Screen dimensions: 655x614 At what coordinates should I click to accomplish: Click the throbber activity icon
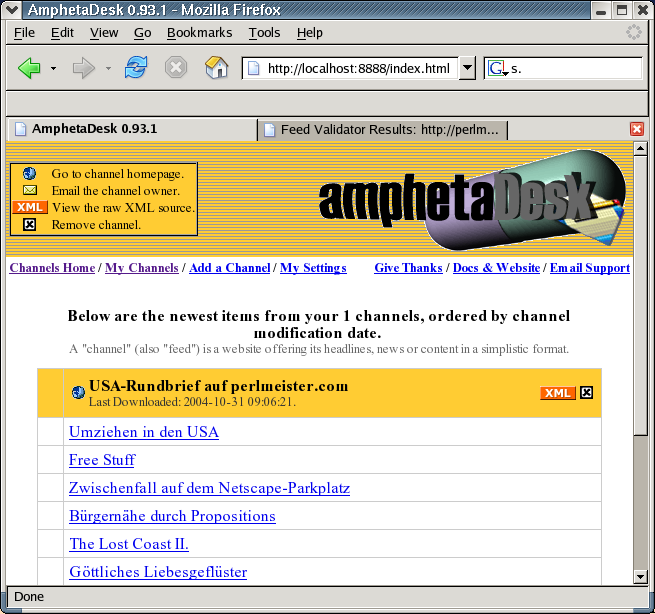pos(634,32)
